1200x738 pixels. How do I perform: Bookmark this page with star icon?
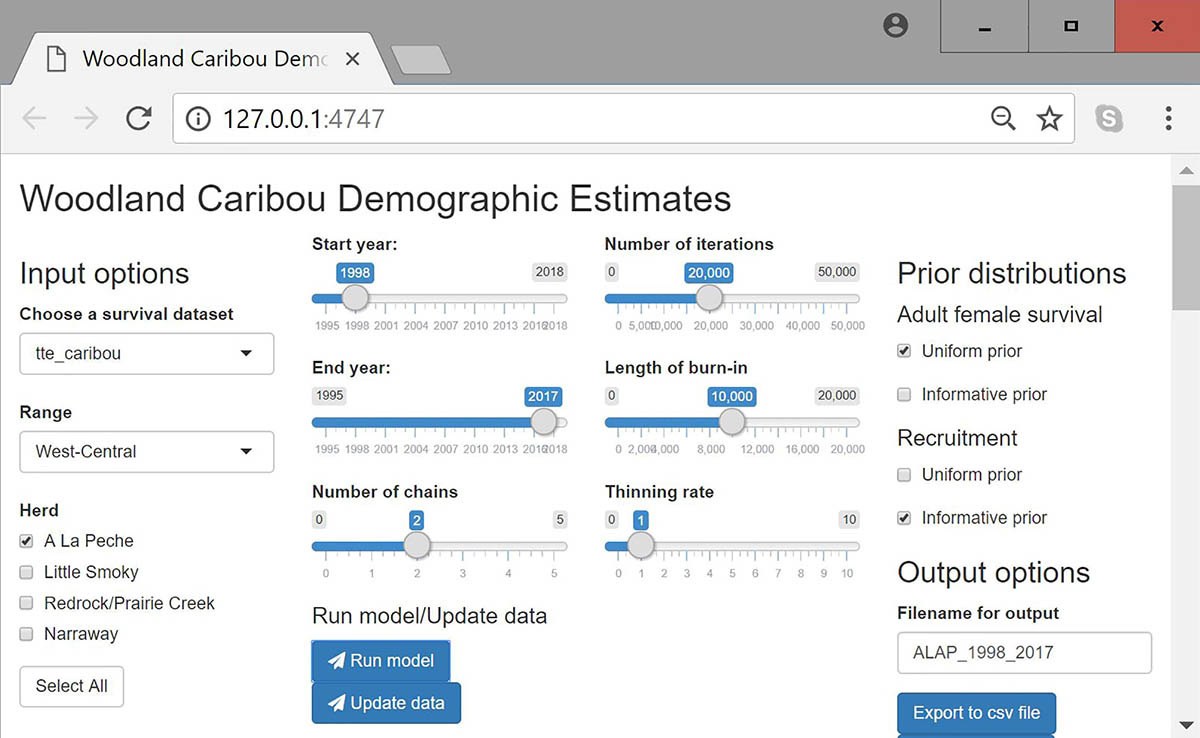pyautogui.click(x=1049, y=119)
